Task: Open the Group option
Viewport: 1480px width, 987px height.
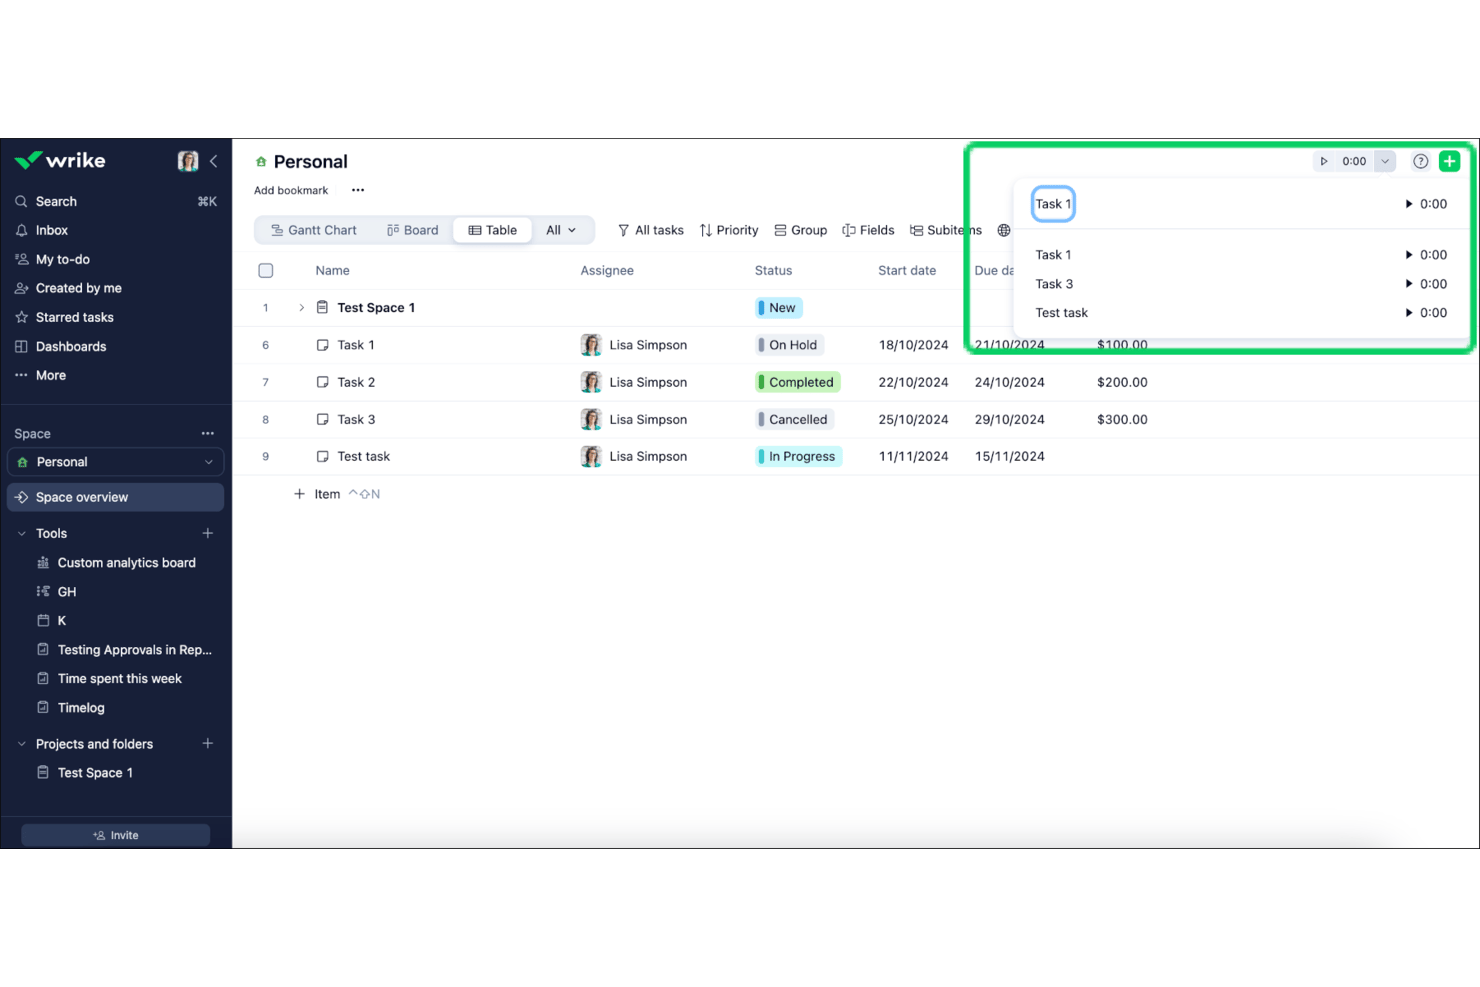Action: coord(801,230)
